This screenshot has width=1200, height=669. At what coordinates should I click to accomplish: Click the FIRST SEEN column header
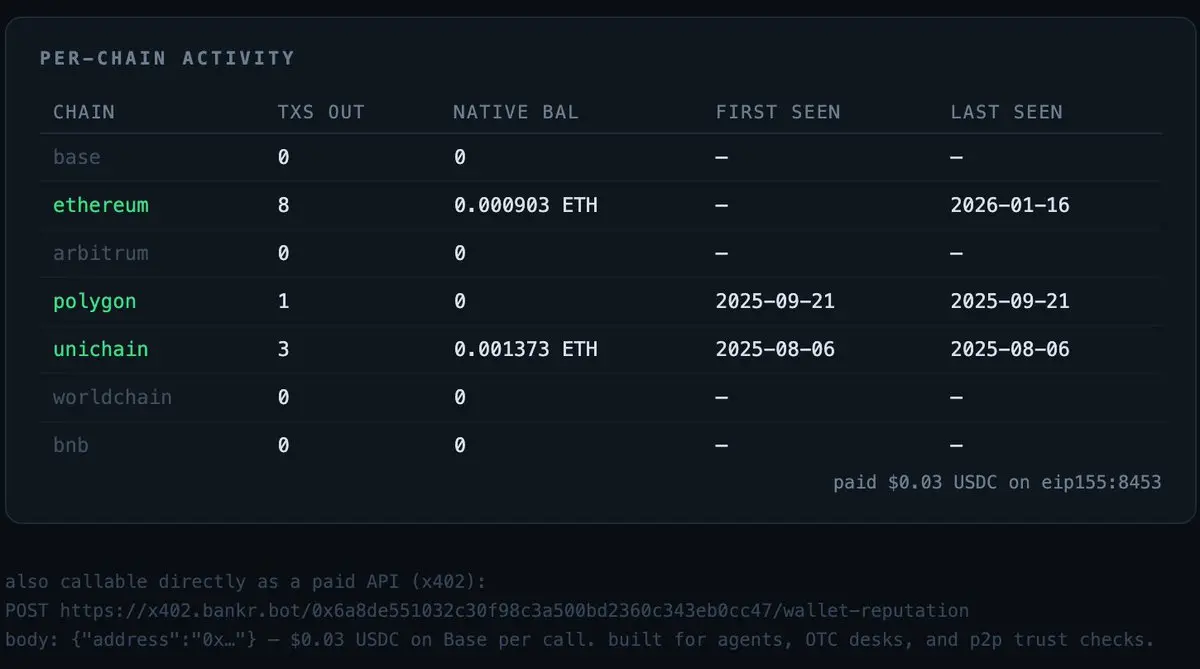point(778,112)
